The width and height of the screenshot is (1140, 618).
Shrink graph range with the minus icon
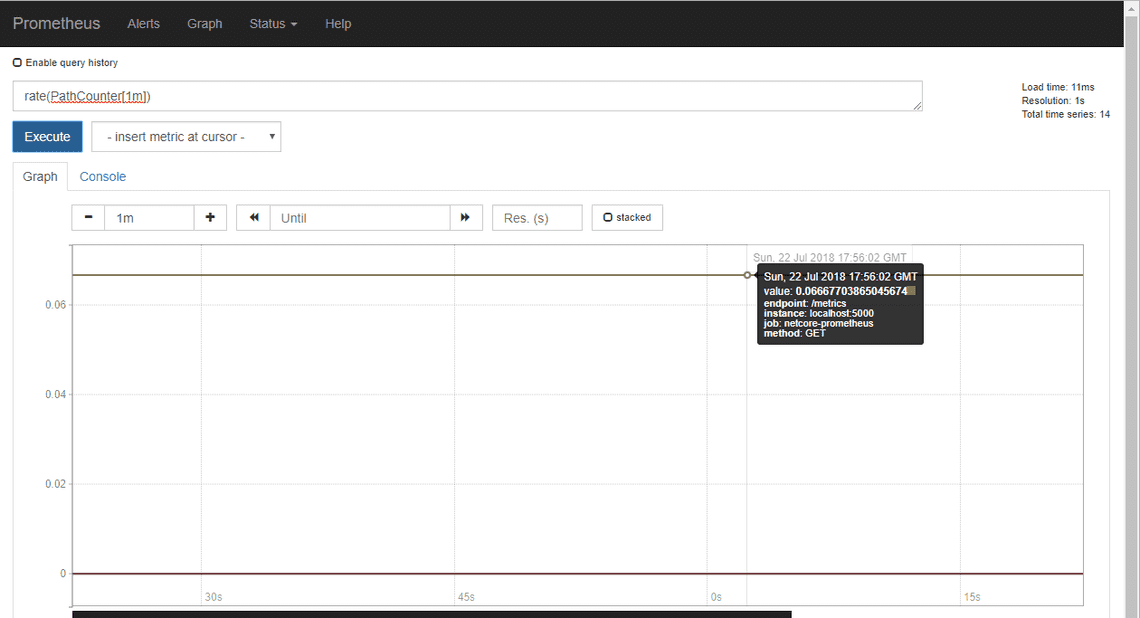pyautogui.click(x=88, y=217)
